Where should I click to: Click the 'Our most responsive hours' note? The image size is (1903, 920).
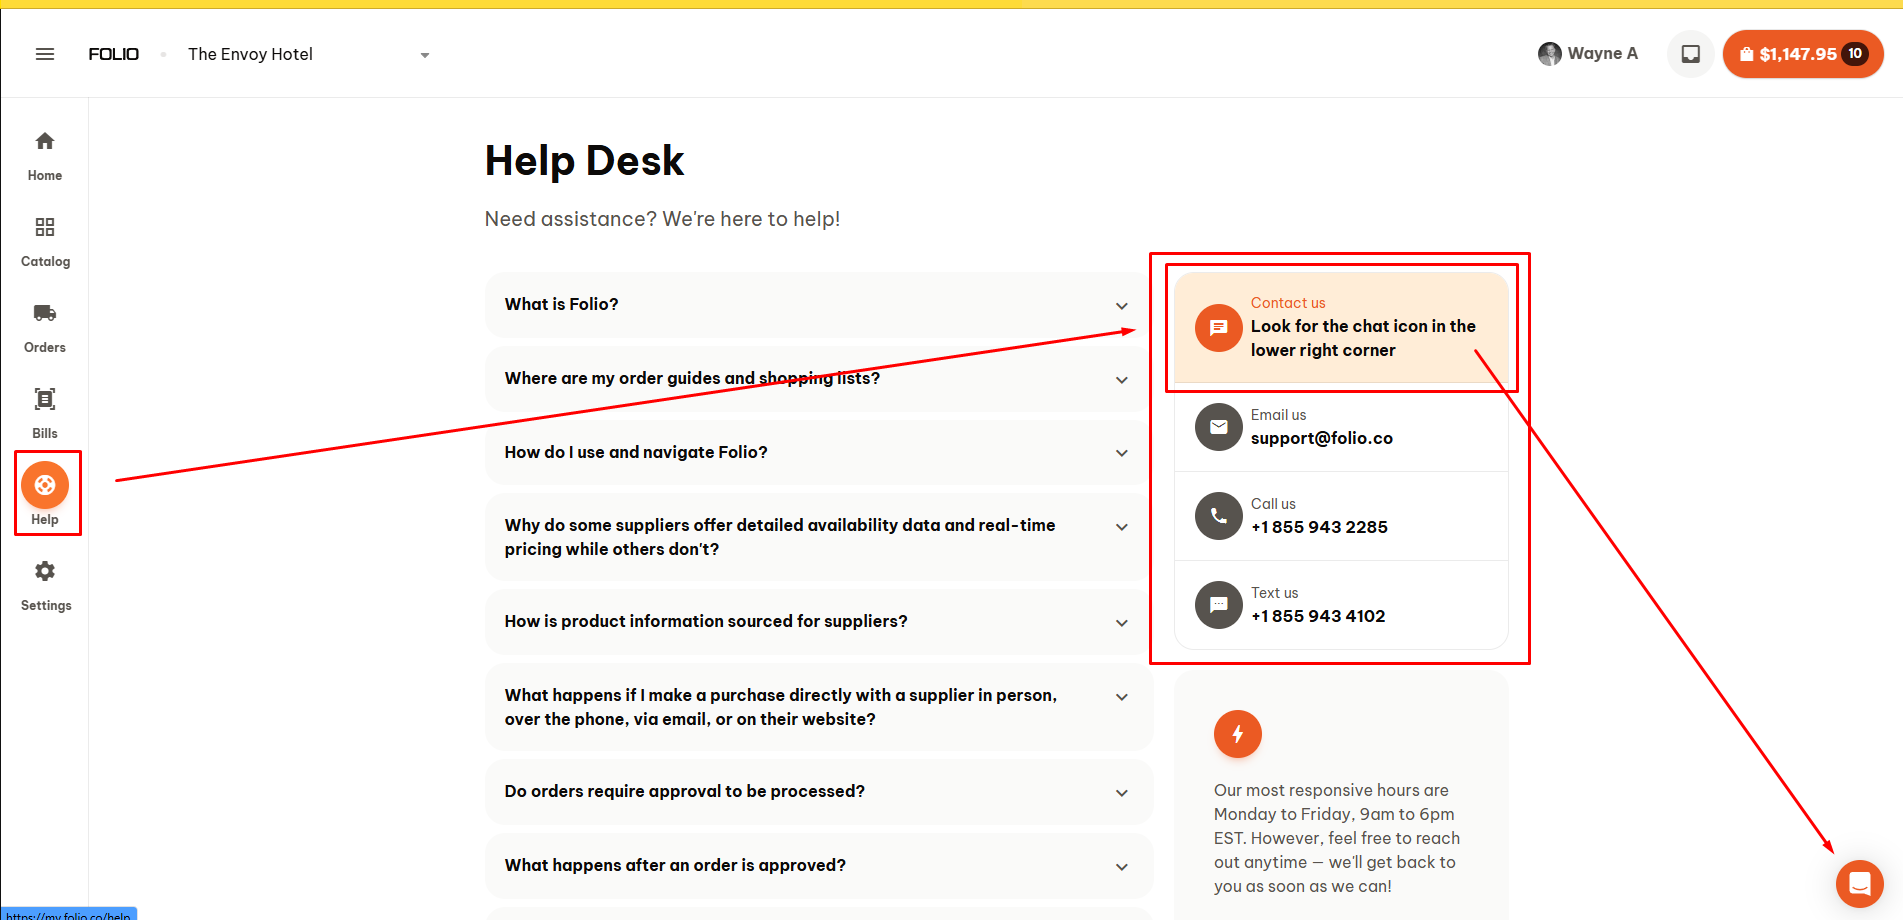pos(1337,838)
